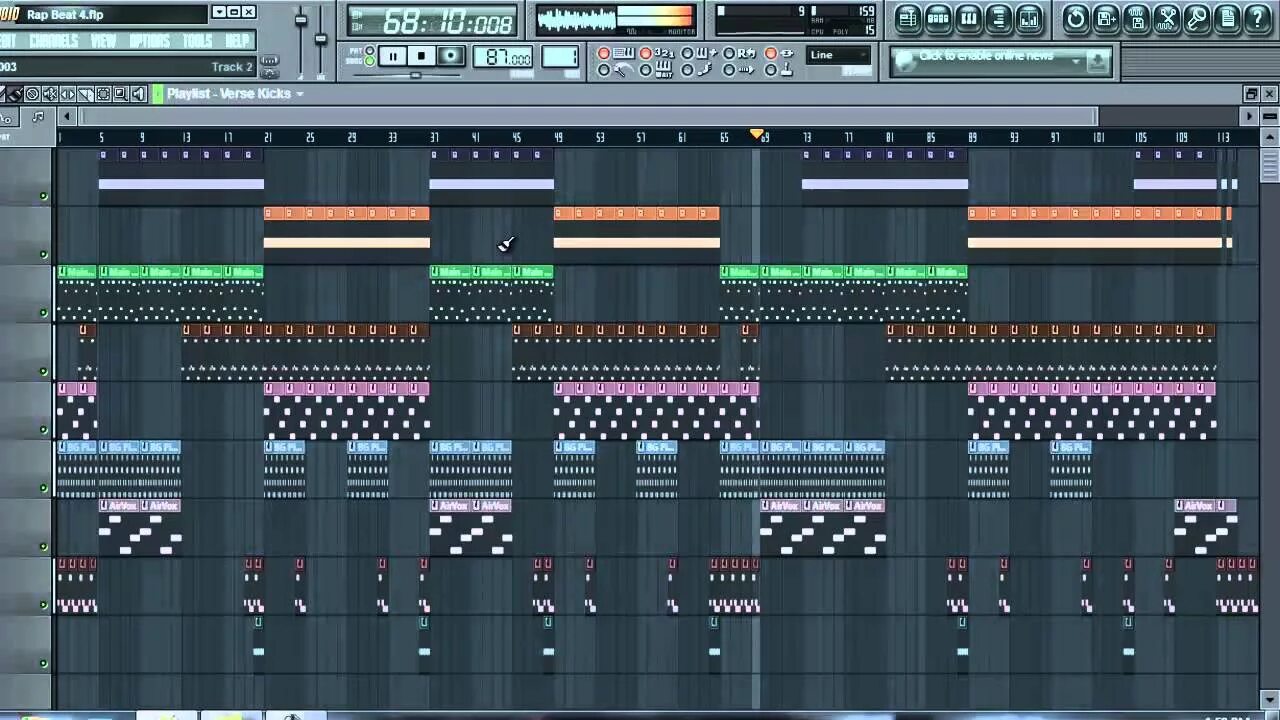
Task: Select the Slip tool in Playlist
Action: coord(67,94)
